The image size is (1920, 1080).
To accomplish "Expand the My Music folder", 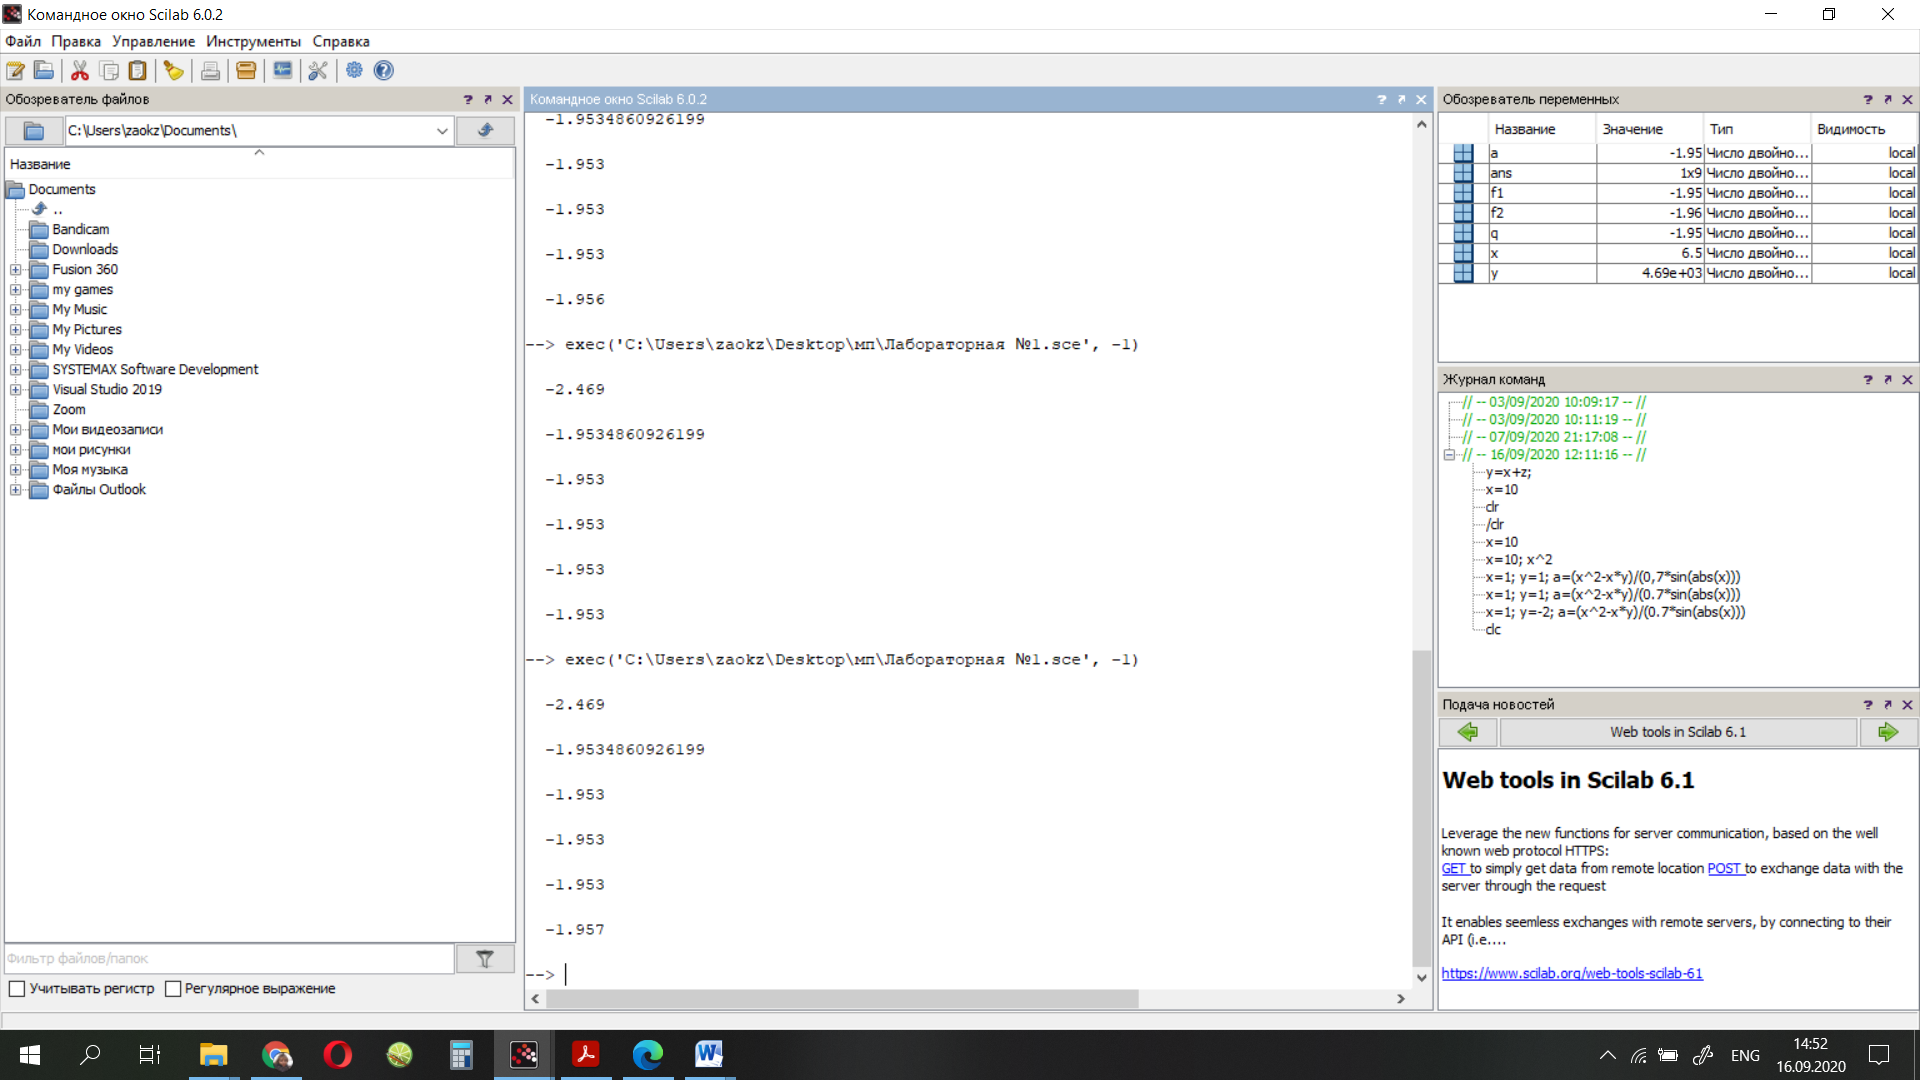I will (x=15, y=310).
